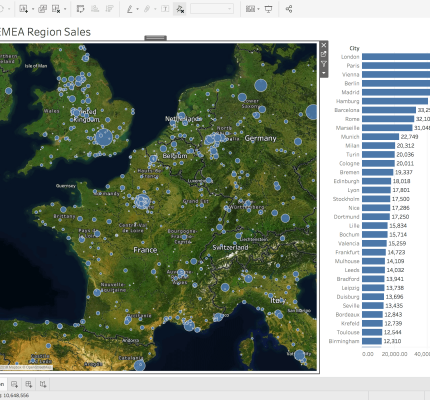Screen dimensions: 430x400
Task: Click the Bochum city label
Action: pyautogui.click(x=349, y=235)
